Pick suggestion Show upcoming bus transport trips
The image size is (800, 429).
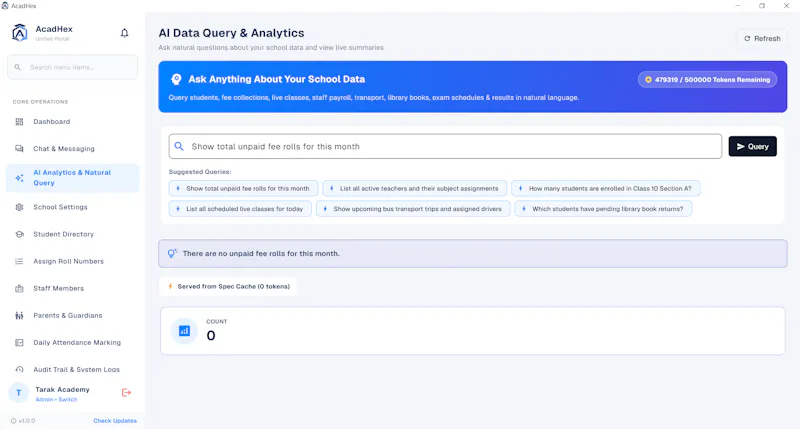[413, 209]
